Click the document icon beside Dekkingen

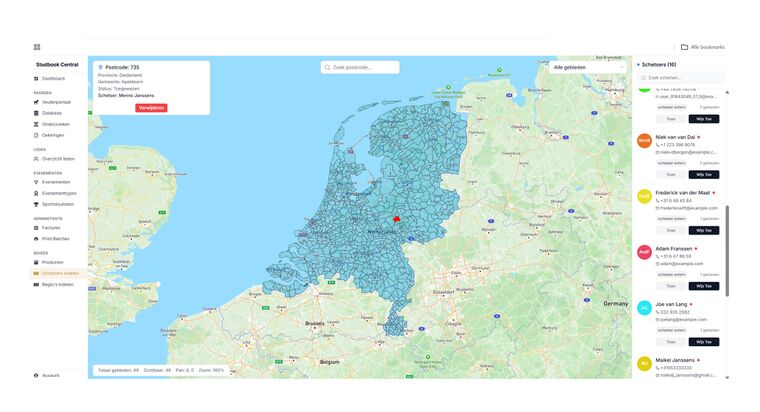pos(36,135)
